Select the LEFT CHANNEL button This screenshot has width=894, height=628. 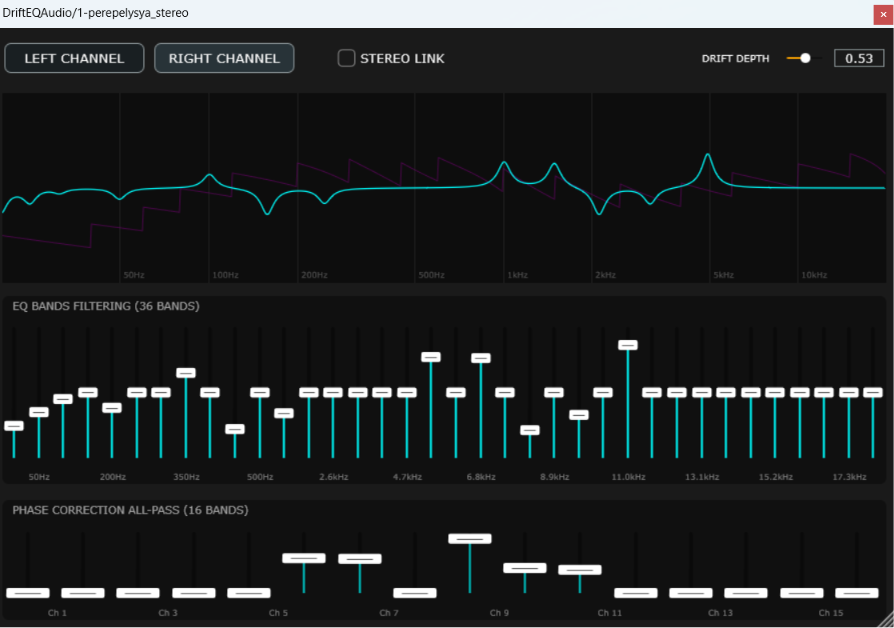click(74, 58)
